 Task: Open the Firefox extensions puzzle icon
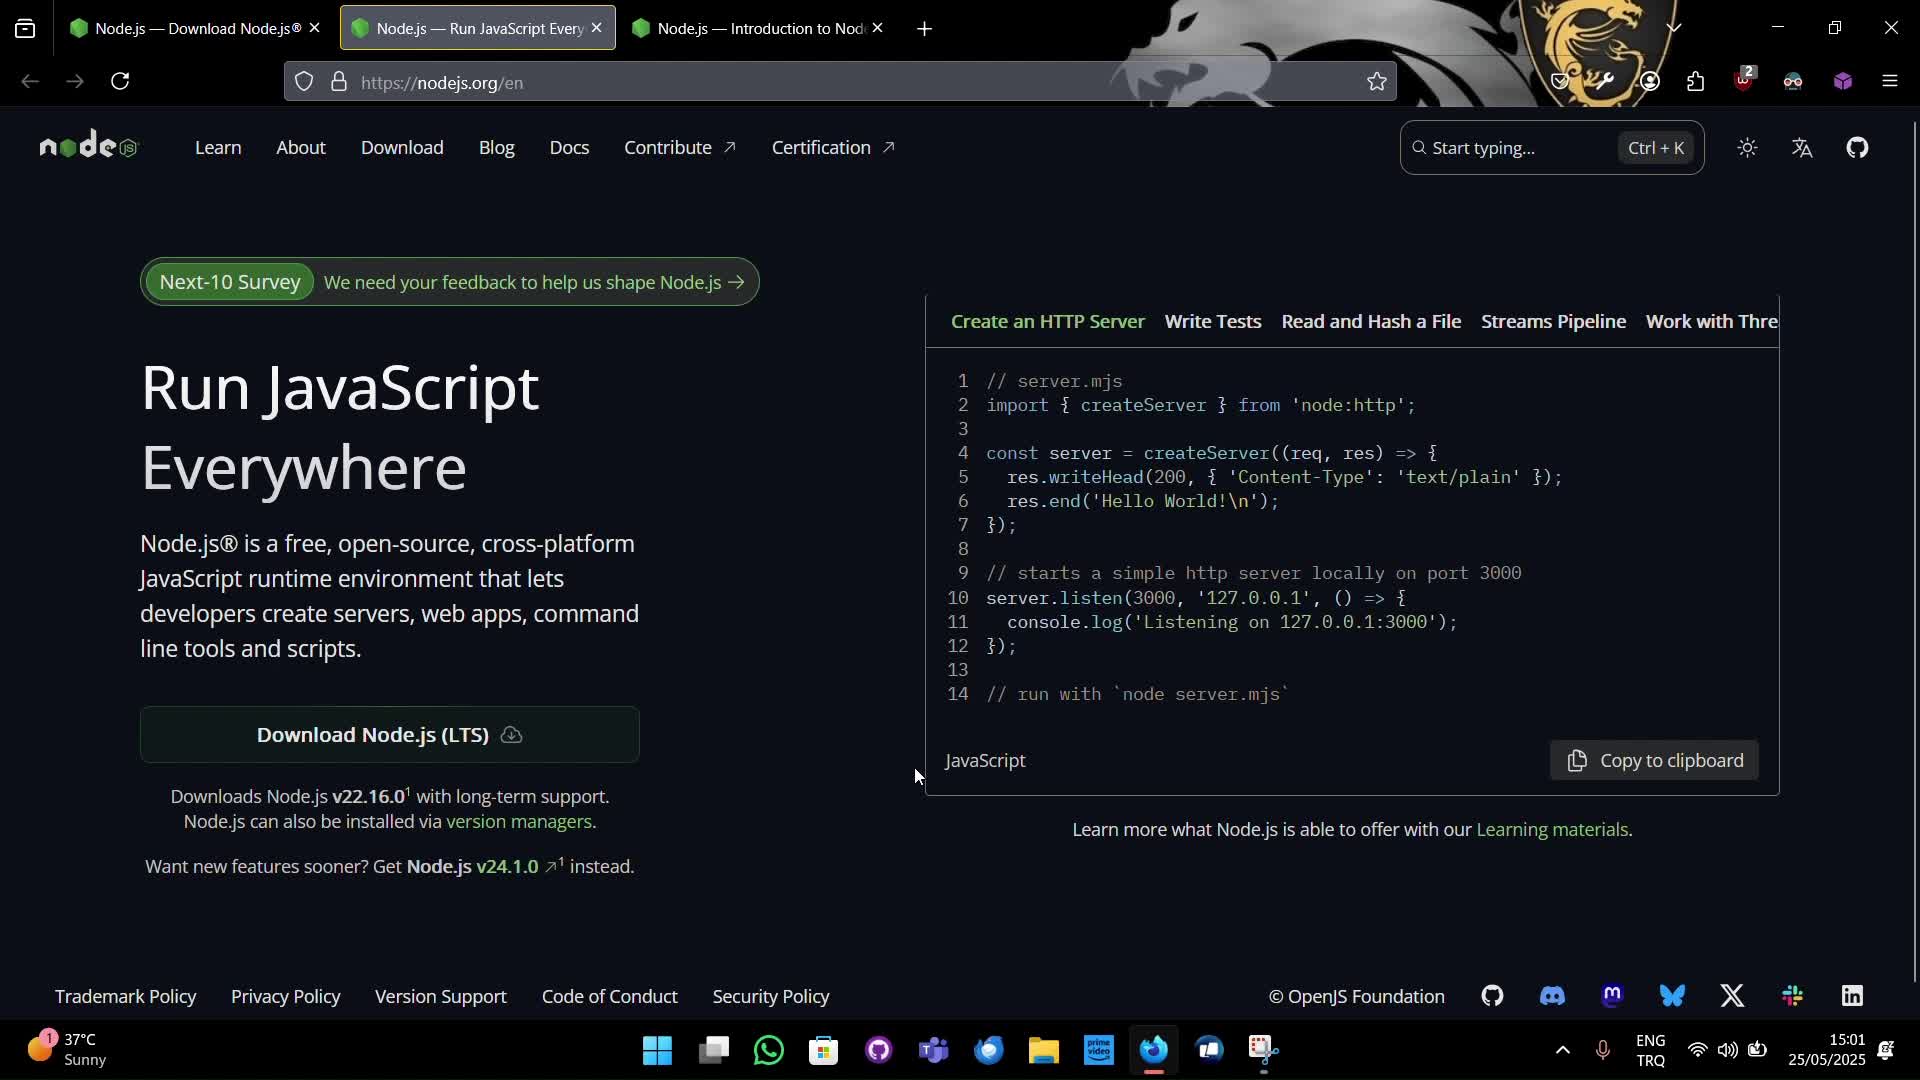(x=1695, y=82)
